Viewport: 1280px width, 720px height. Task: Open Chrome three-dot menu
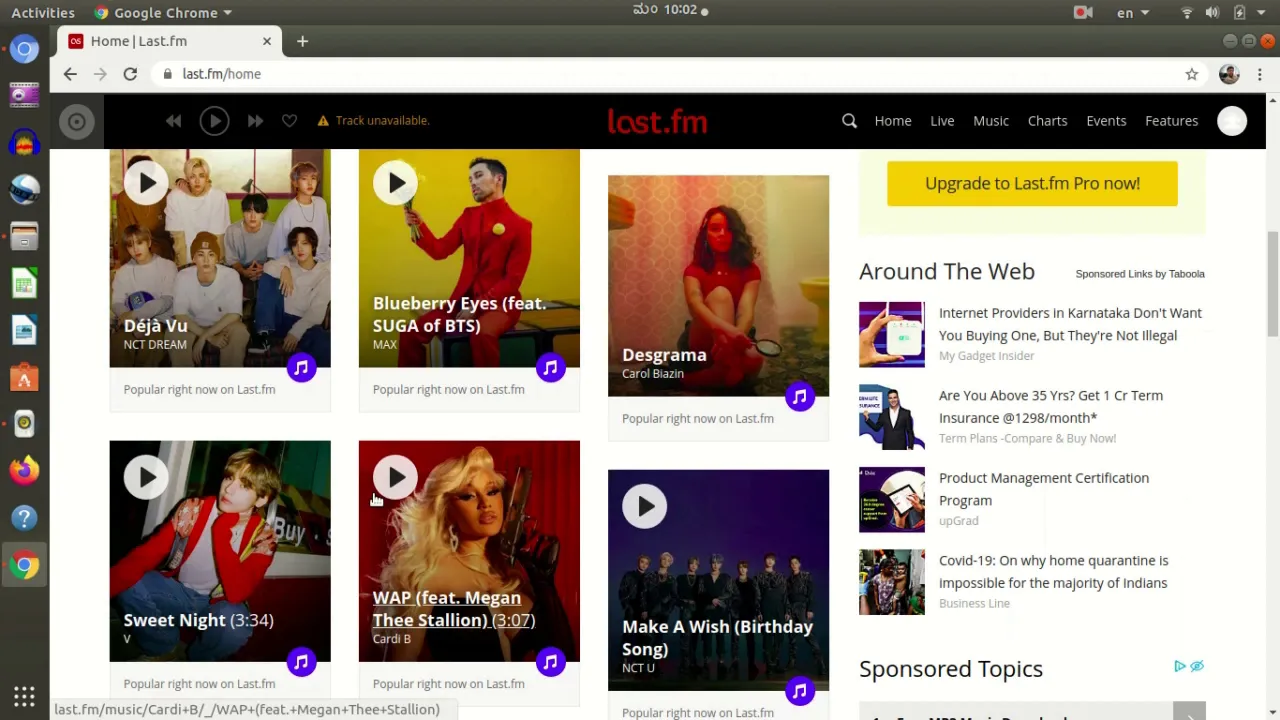click(1260, 74)
